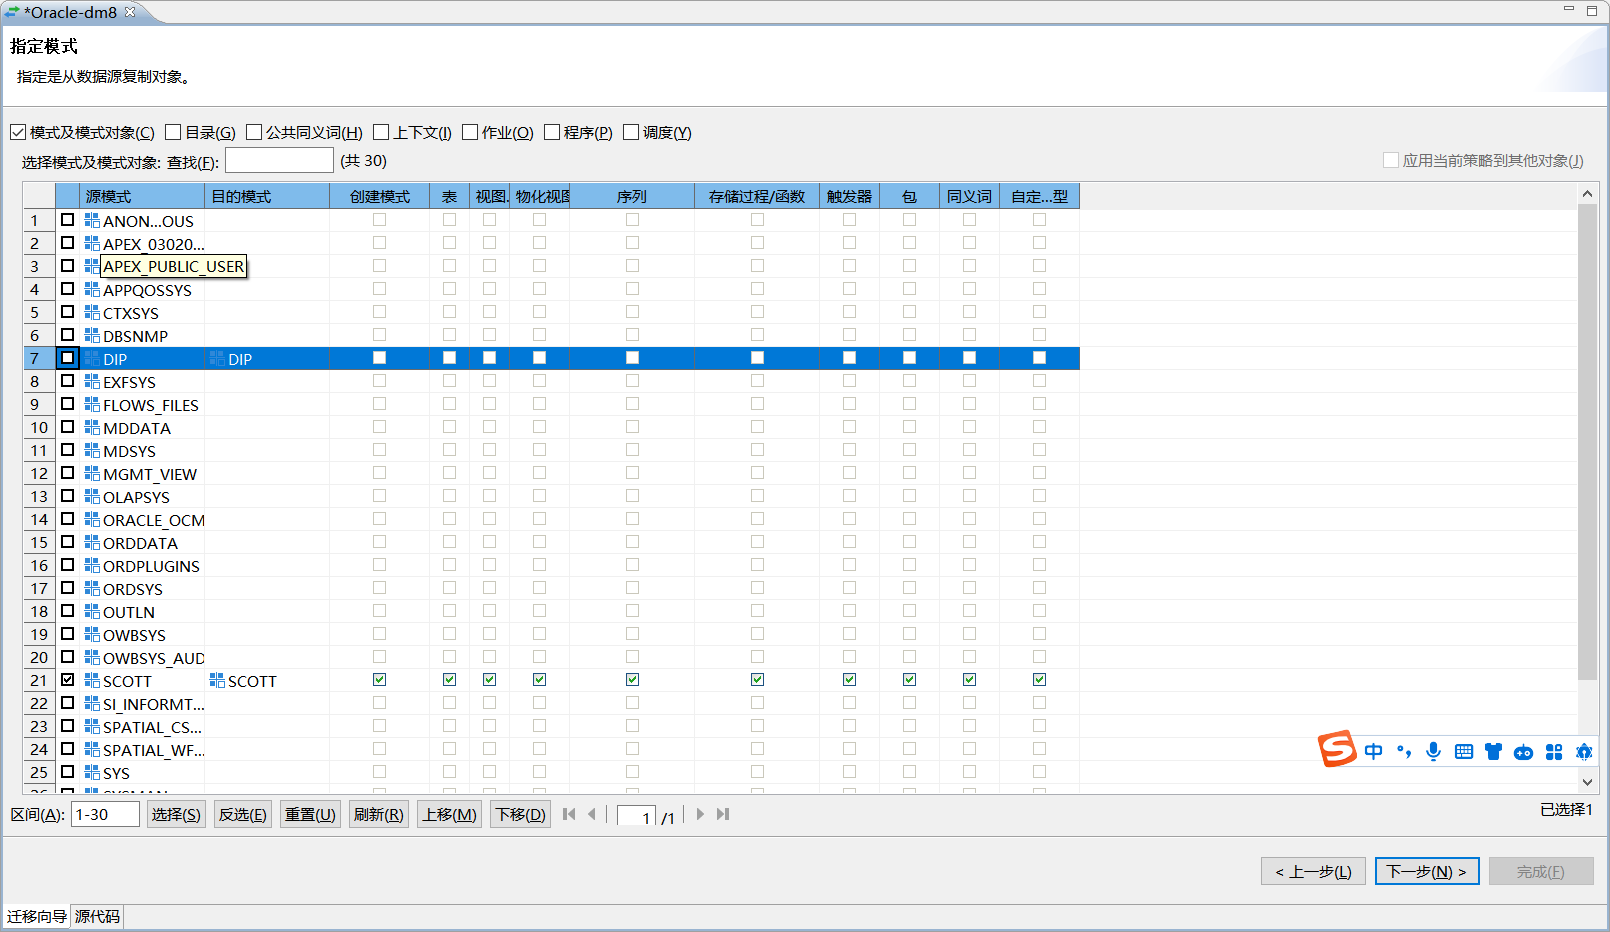Enable the 公共同义词 checkbox
1610x932 pixels.
254,132
